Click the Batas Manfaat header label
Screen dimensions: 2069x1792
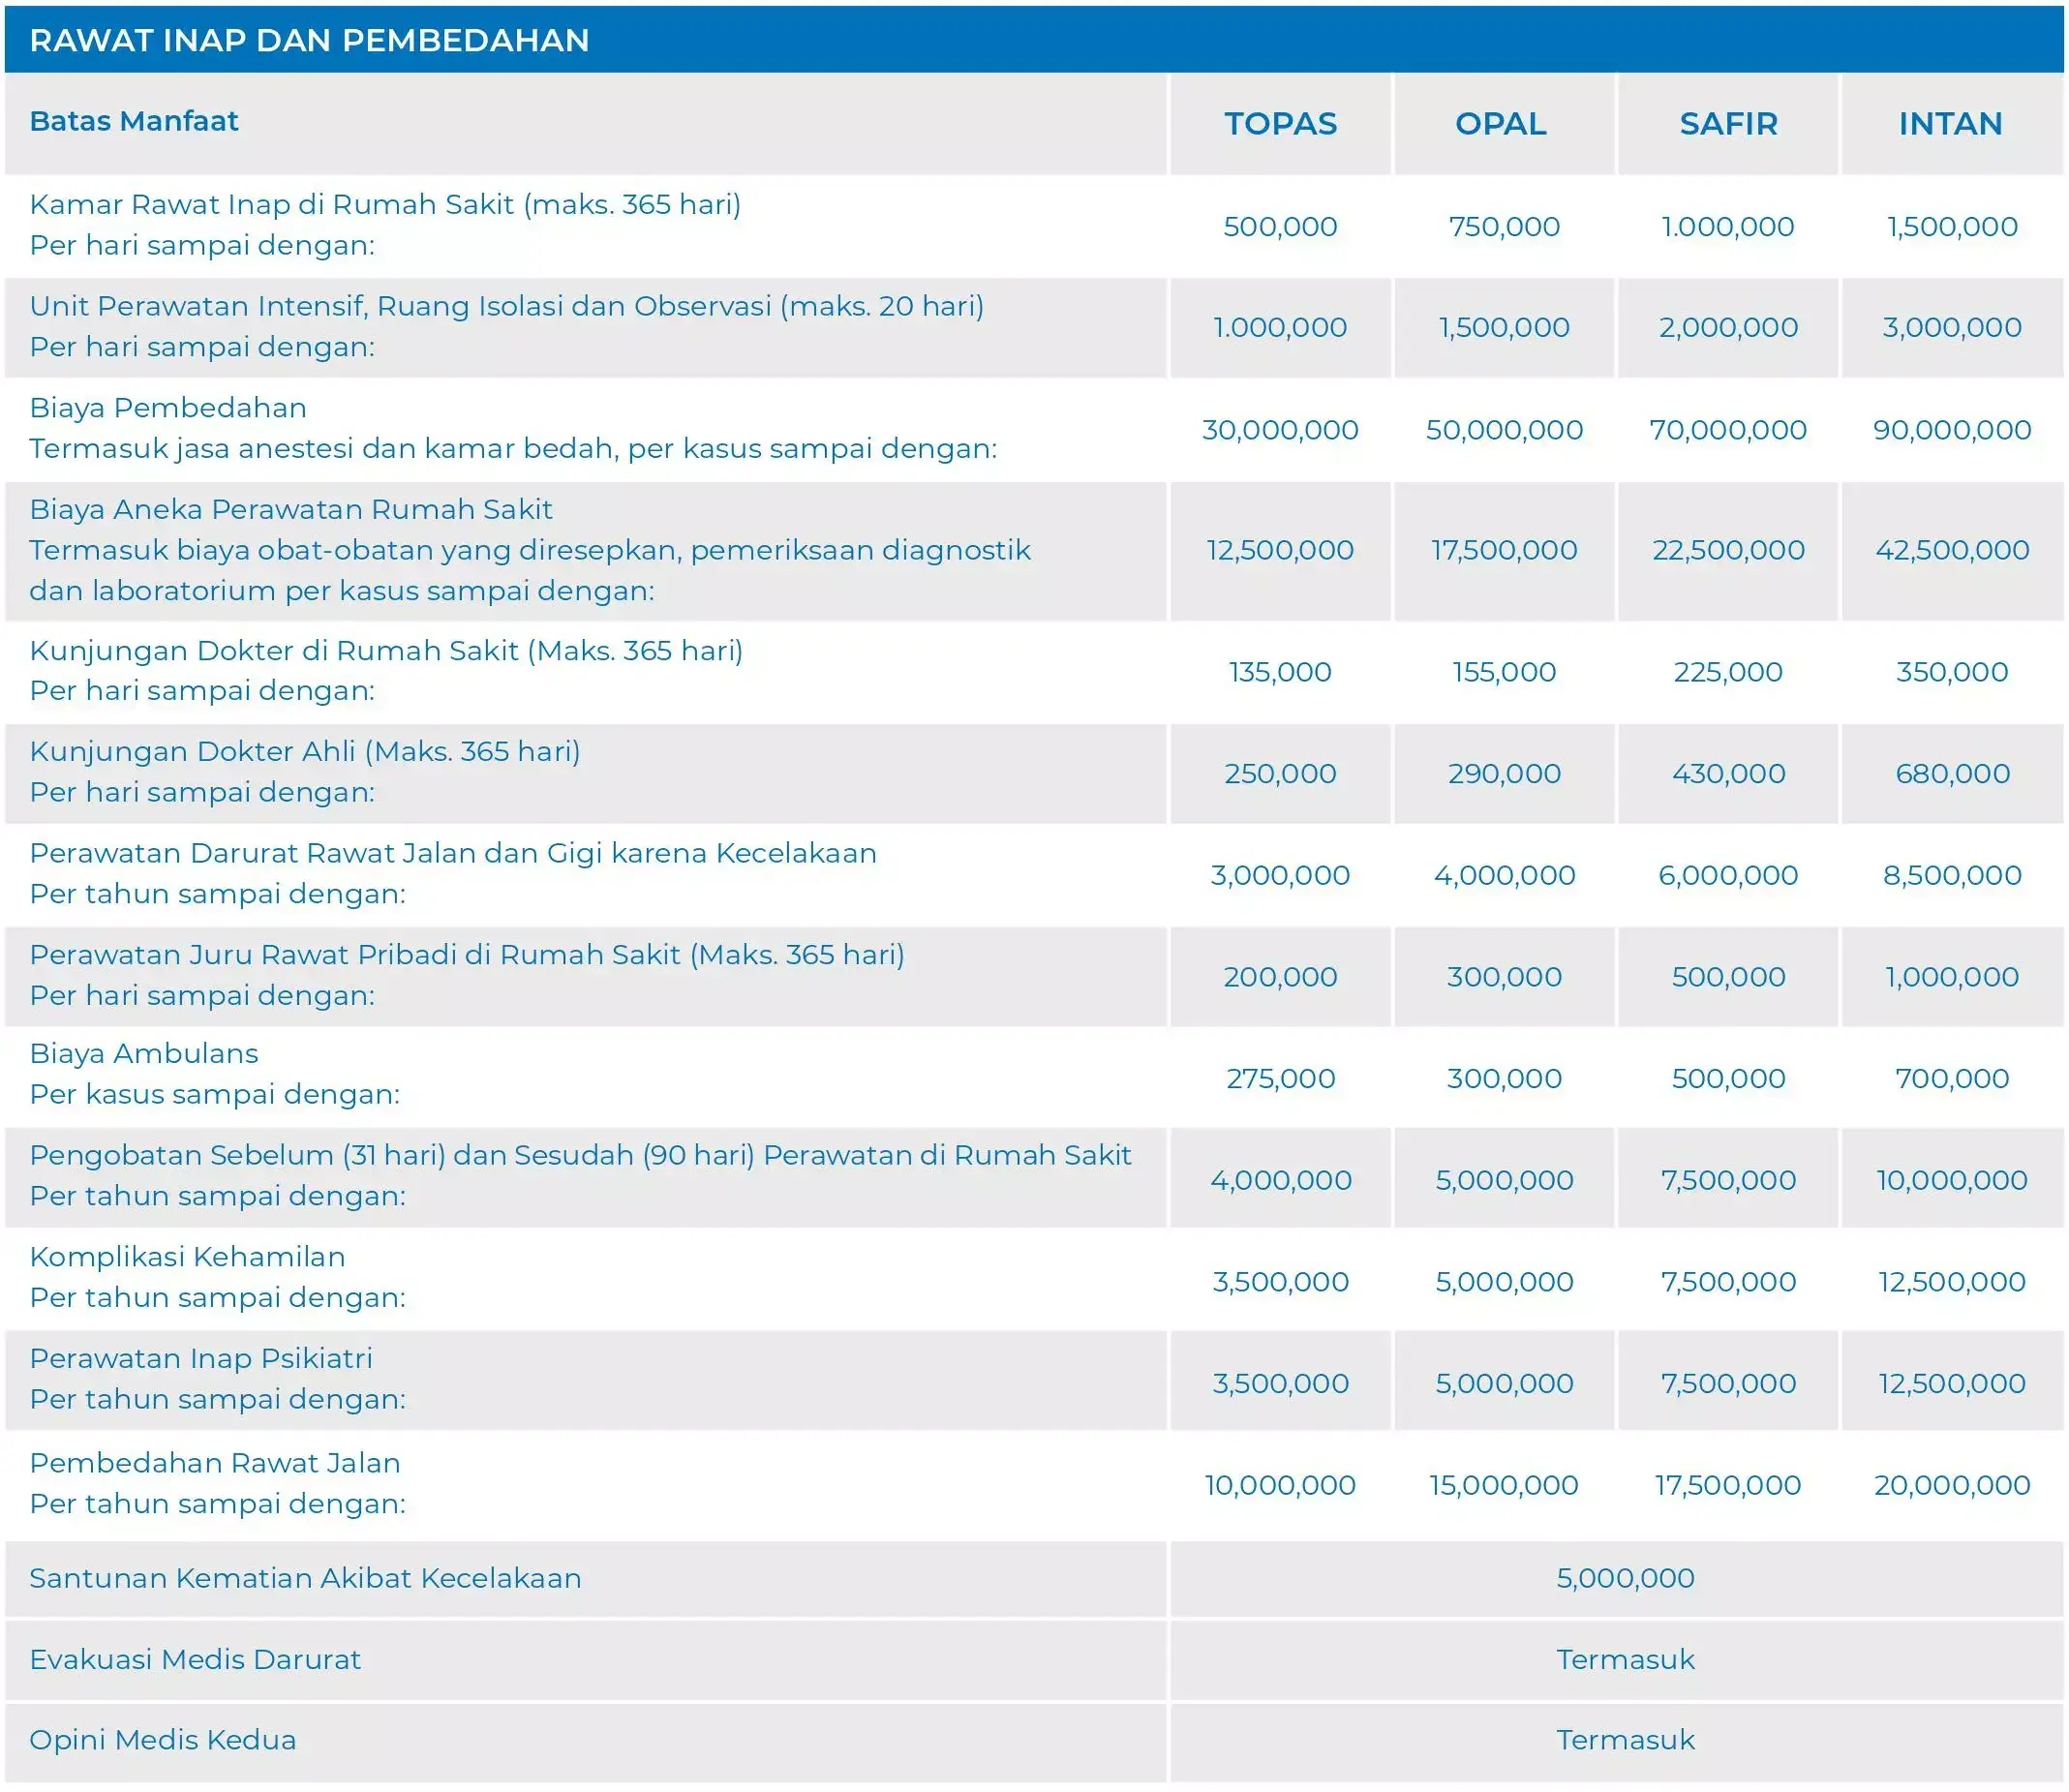pos(134,121)
